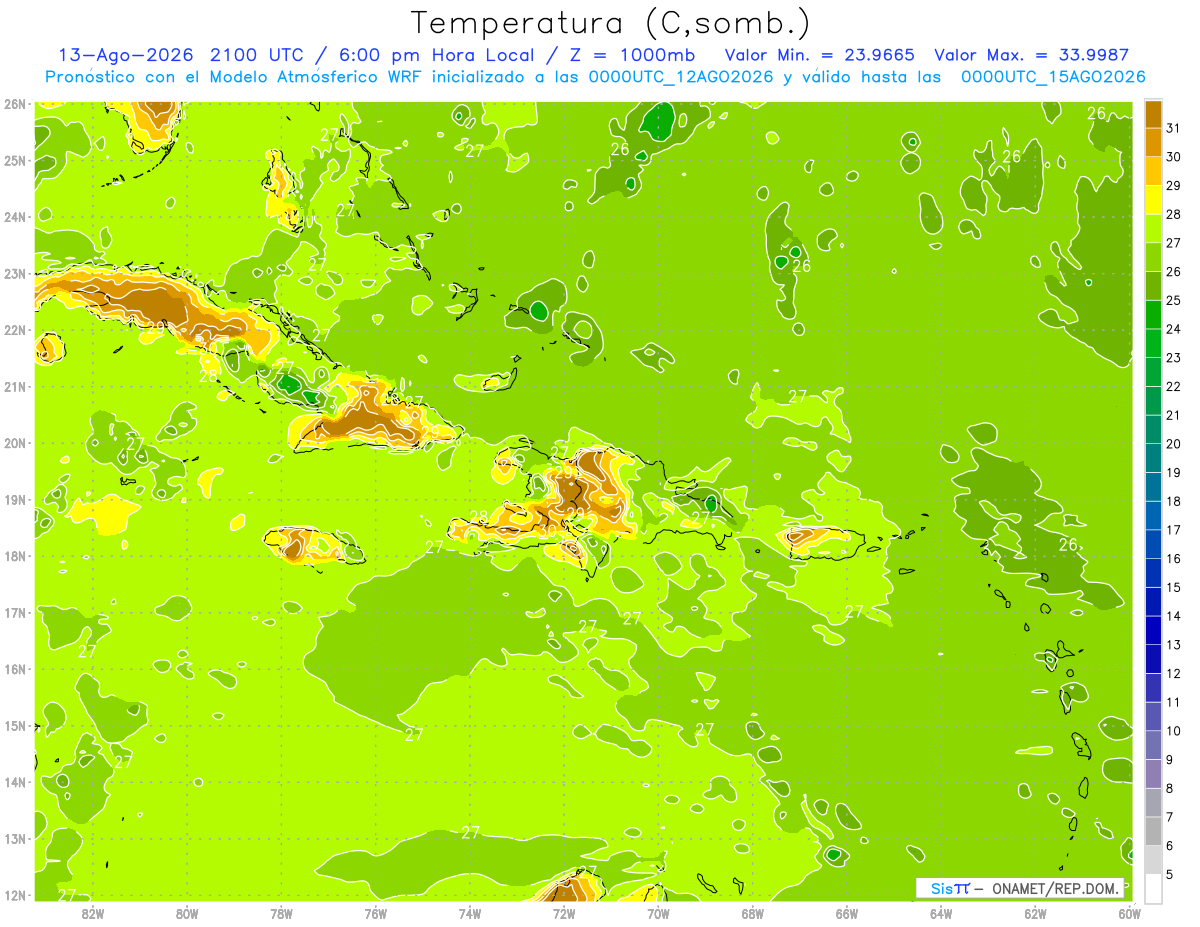Pick the legend color between 30 and 31

[x=1153, y=142]
